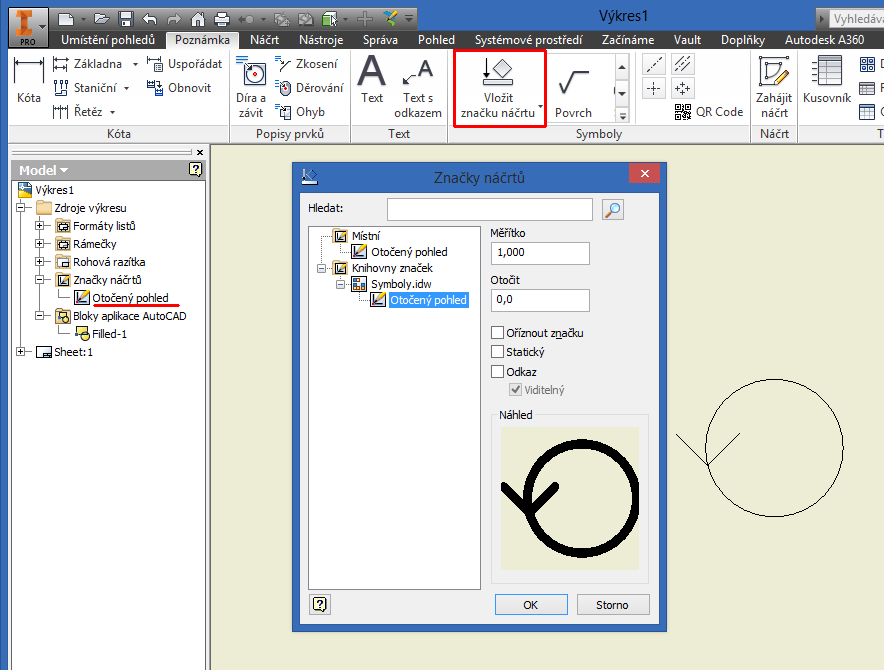The width and height of the screenshot is (884, 670).
Task: Select the Ohyb bend note tool
Action: [300, 112]
